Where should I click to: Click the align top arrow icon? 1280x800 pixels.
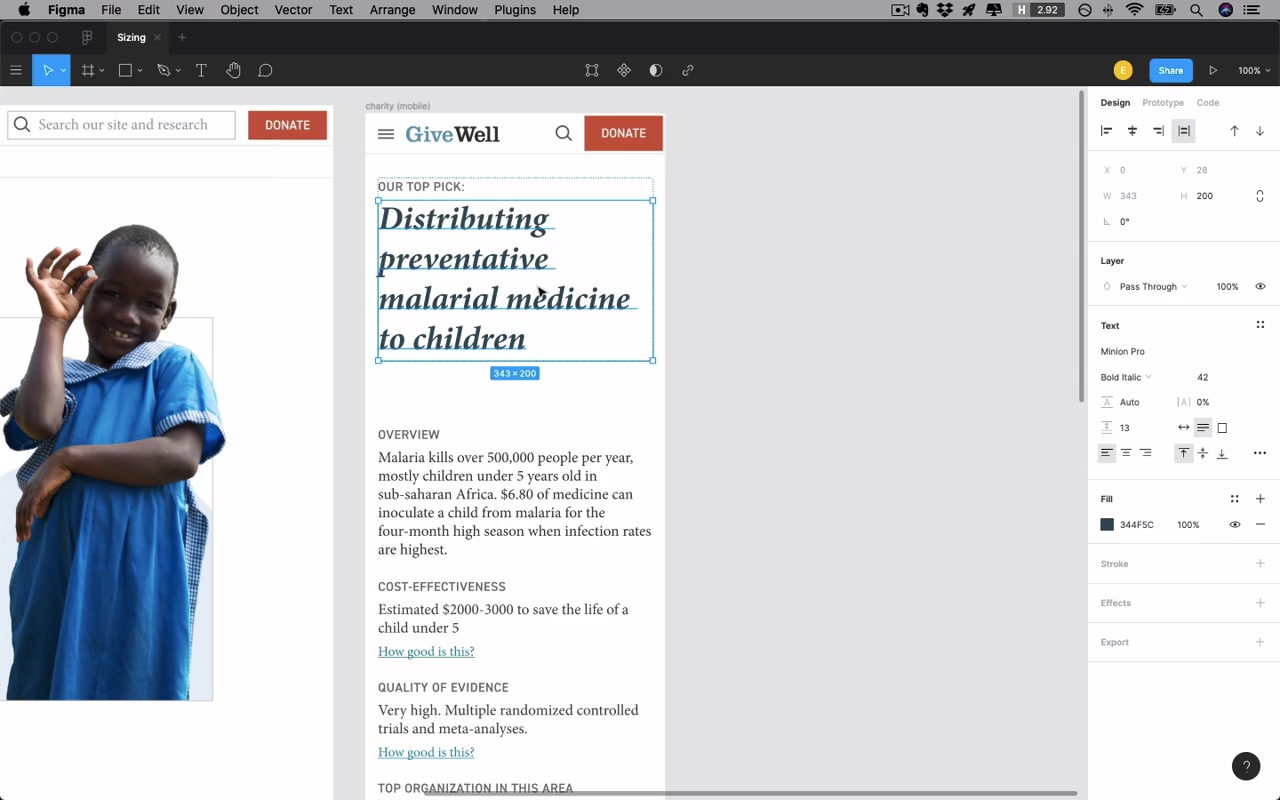click(1234, 131)
